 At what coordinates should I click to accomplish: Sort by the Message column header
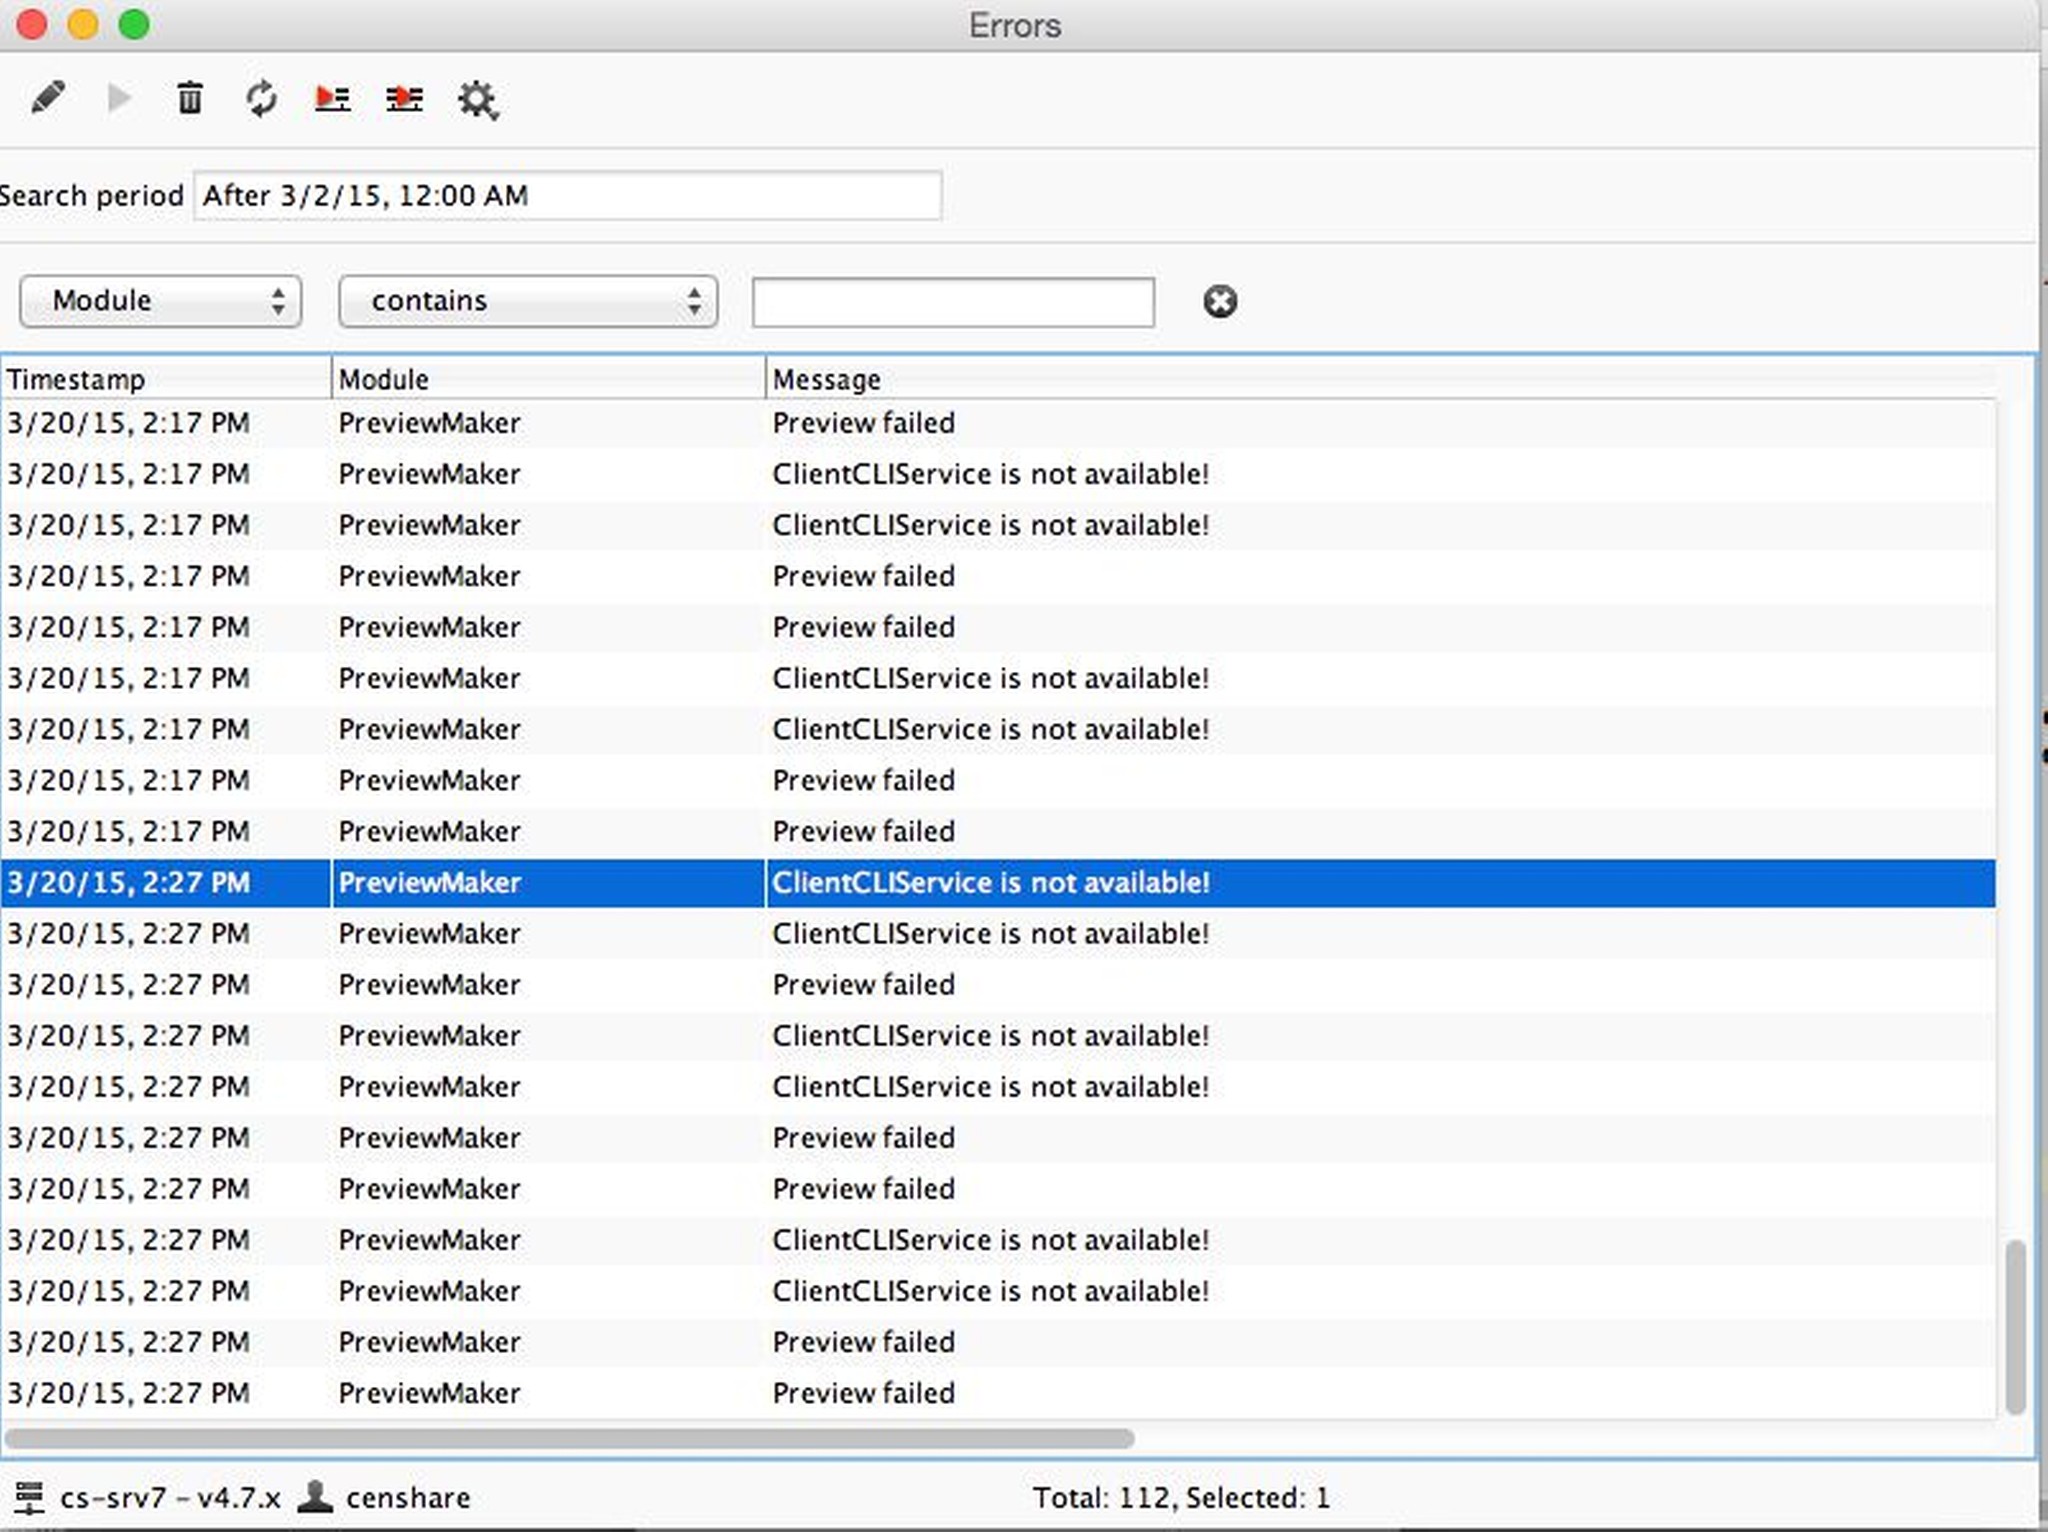click(1380, 379)
